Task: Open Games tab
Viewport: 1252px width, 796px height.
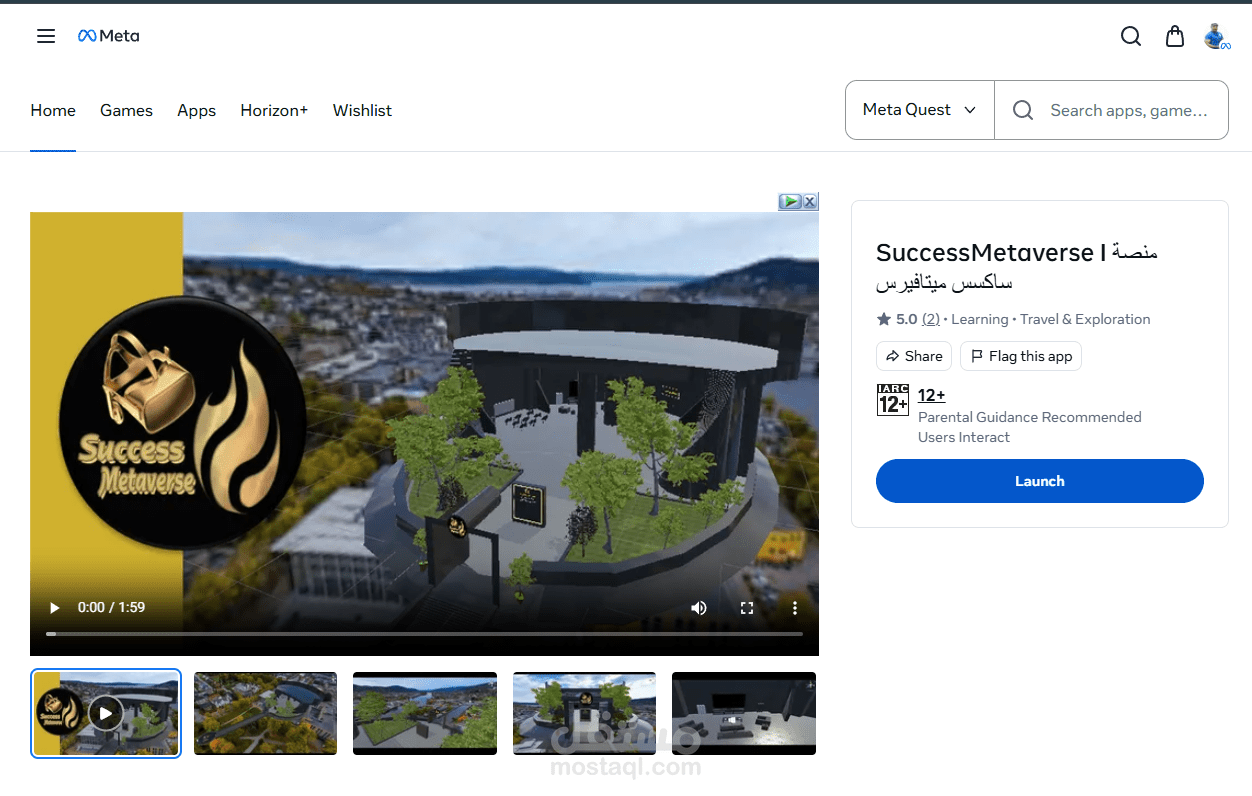Action: tap(126, 111)
